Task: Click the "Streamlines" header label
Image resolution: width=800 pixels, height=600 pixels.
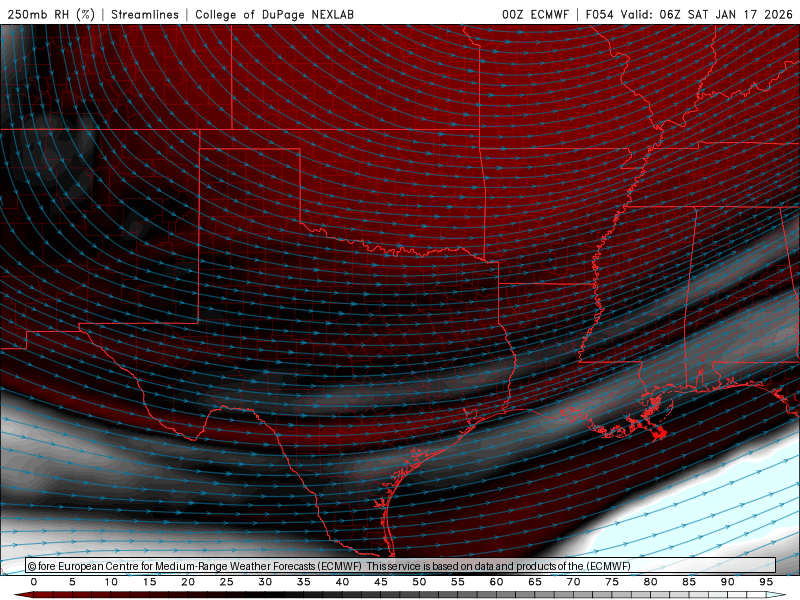Action: [x=145, y=14]
